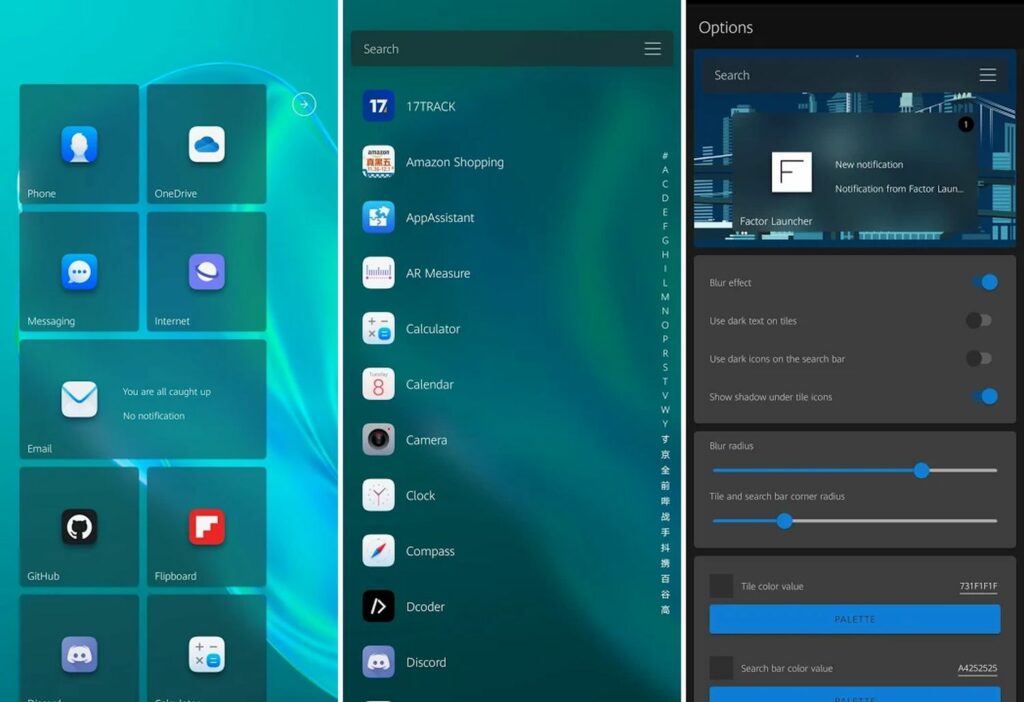This screenshot has height=702, width=1024.
Task: Adjust the Blur radius slider handle
Action: (x=921, y=470)
